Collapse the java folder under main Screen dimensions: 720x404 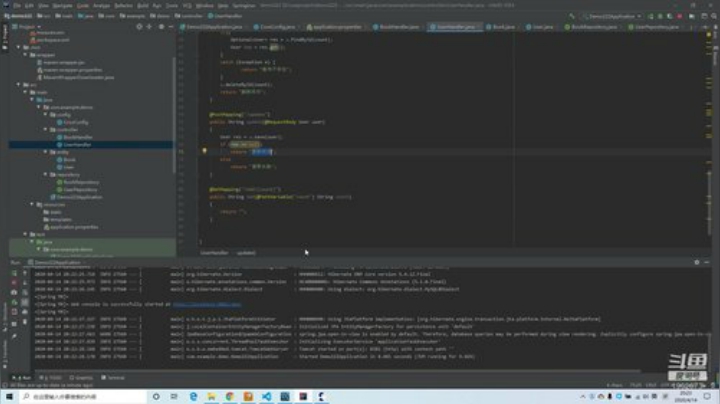click(x=32, y=100)
